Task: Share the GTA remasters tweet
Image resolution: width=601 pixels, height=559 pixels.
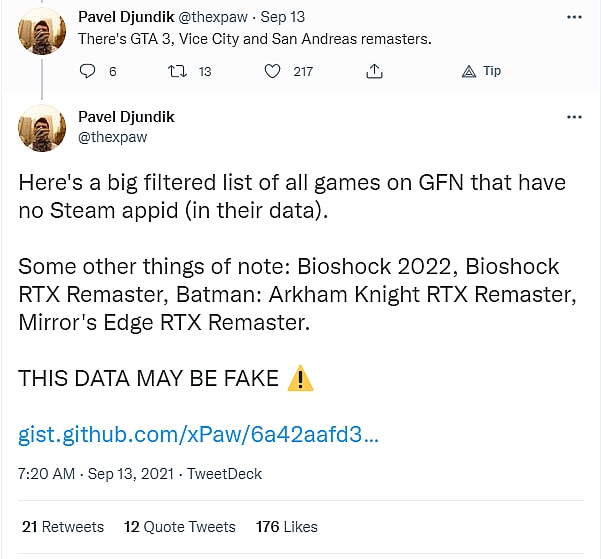Action: tap(374, 71)
